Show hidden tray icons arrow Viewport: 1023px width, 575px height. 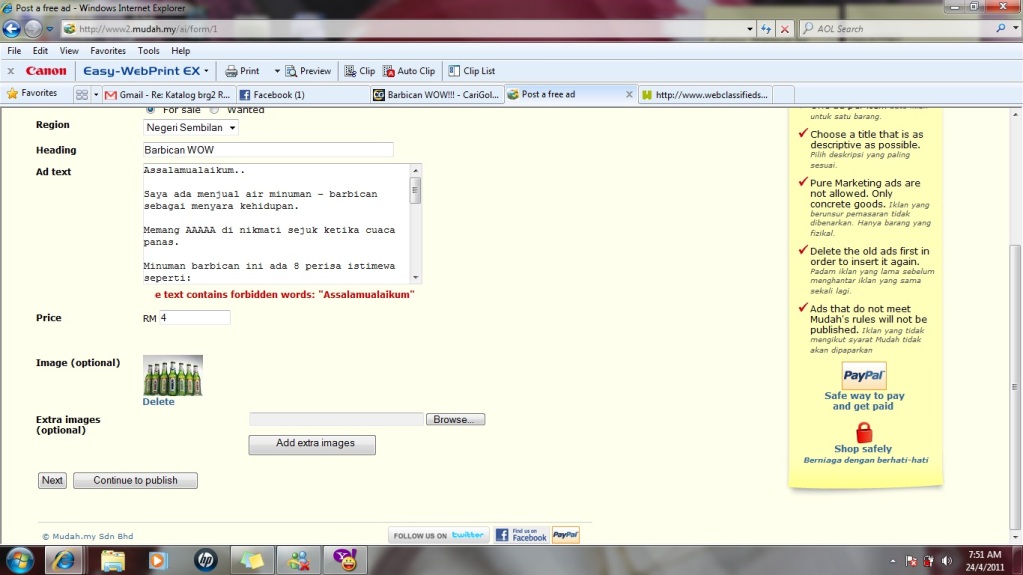pos(893,561)
